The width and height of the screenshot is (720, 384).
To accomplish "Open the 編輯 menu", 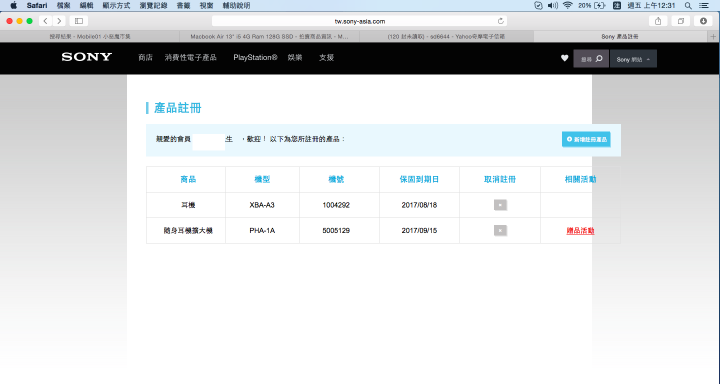I will [x=86, y=6].
